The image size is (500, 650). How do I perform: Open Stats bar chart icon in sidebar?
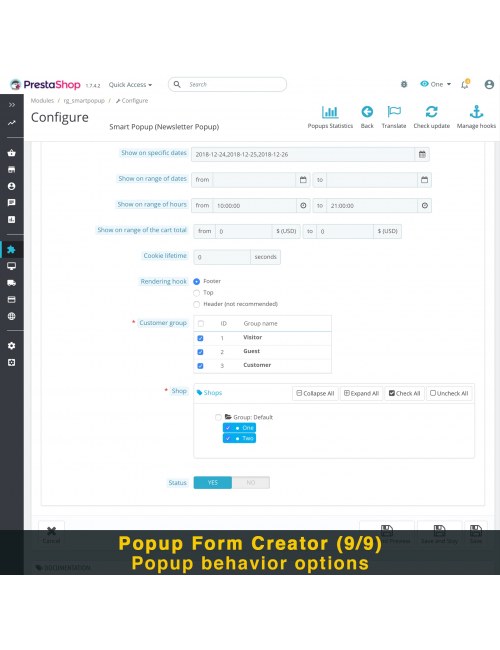coord(12,219)
